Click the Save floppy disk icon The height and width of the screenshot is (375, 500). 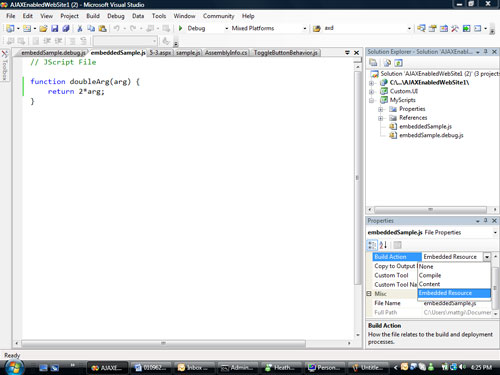click(55, 28)
